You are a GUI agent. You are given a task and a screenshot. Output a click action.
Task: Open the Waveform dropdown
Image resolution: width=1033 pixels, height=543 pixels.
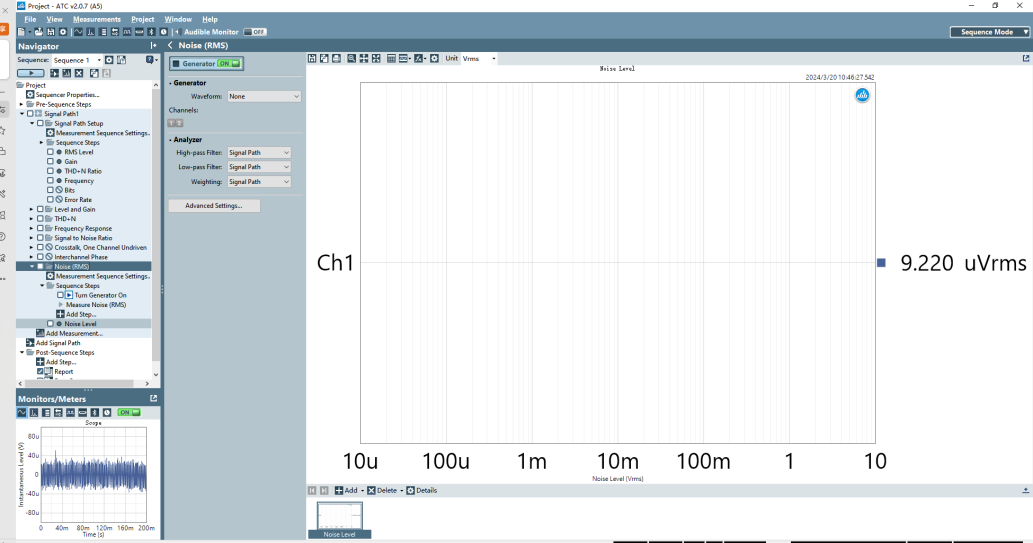coord(264,96)
